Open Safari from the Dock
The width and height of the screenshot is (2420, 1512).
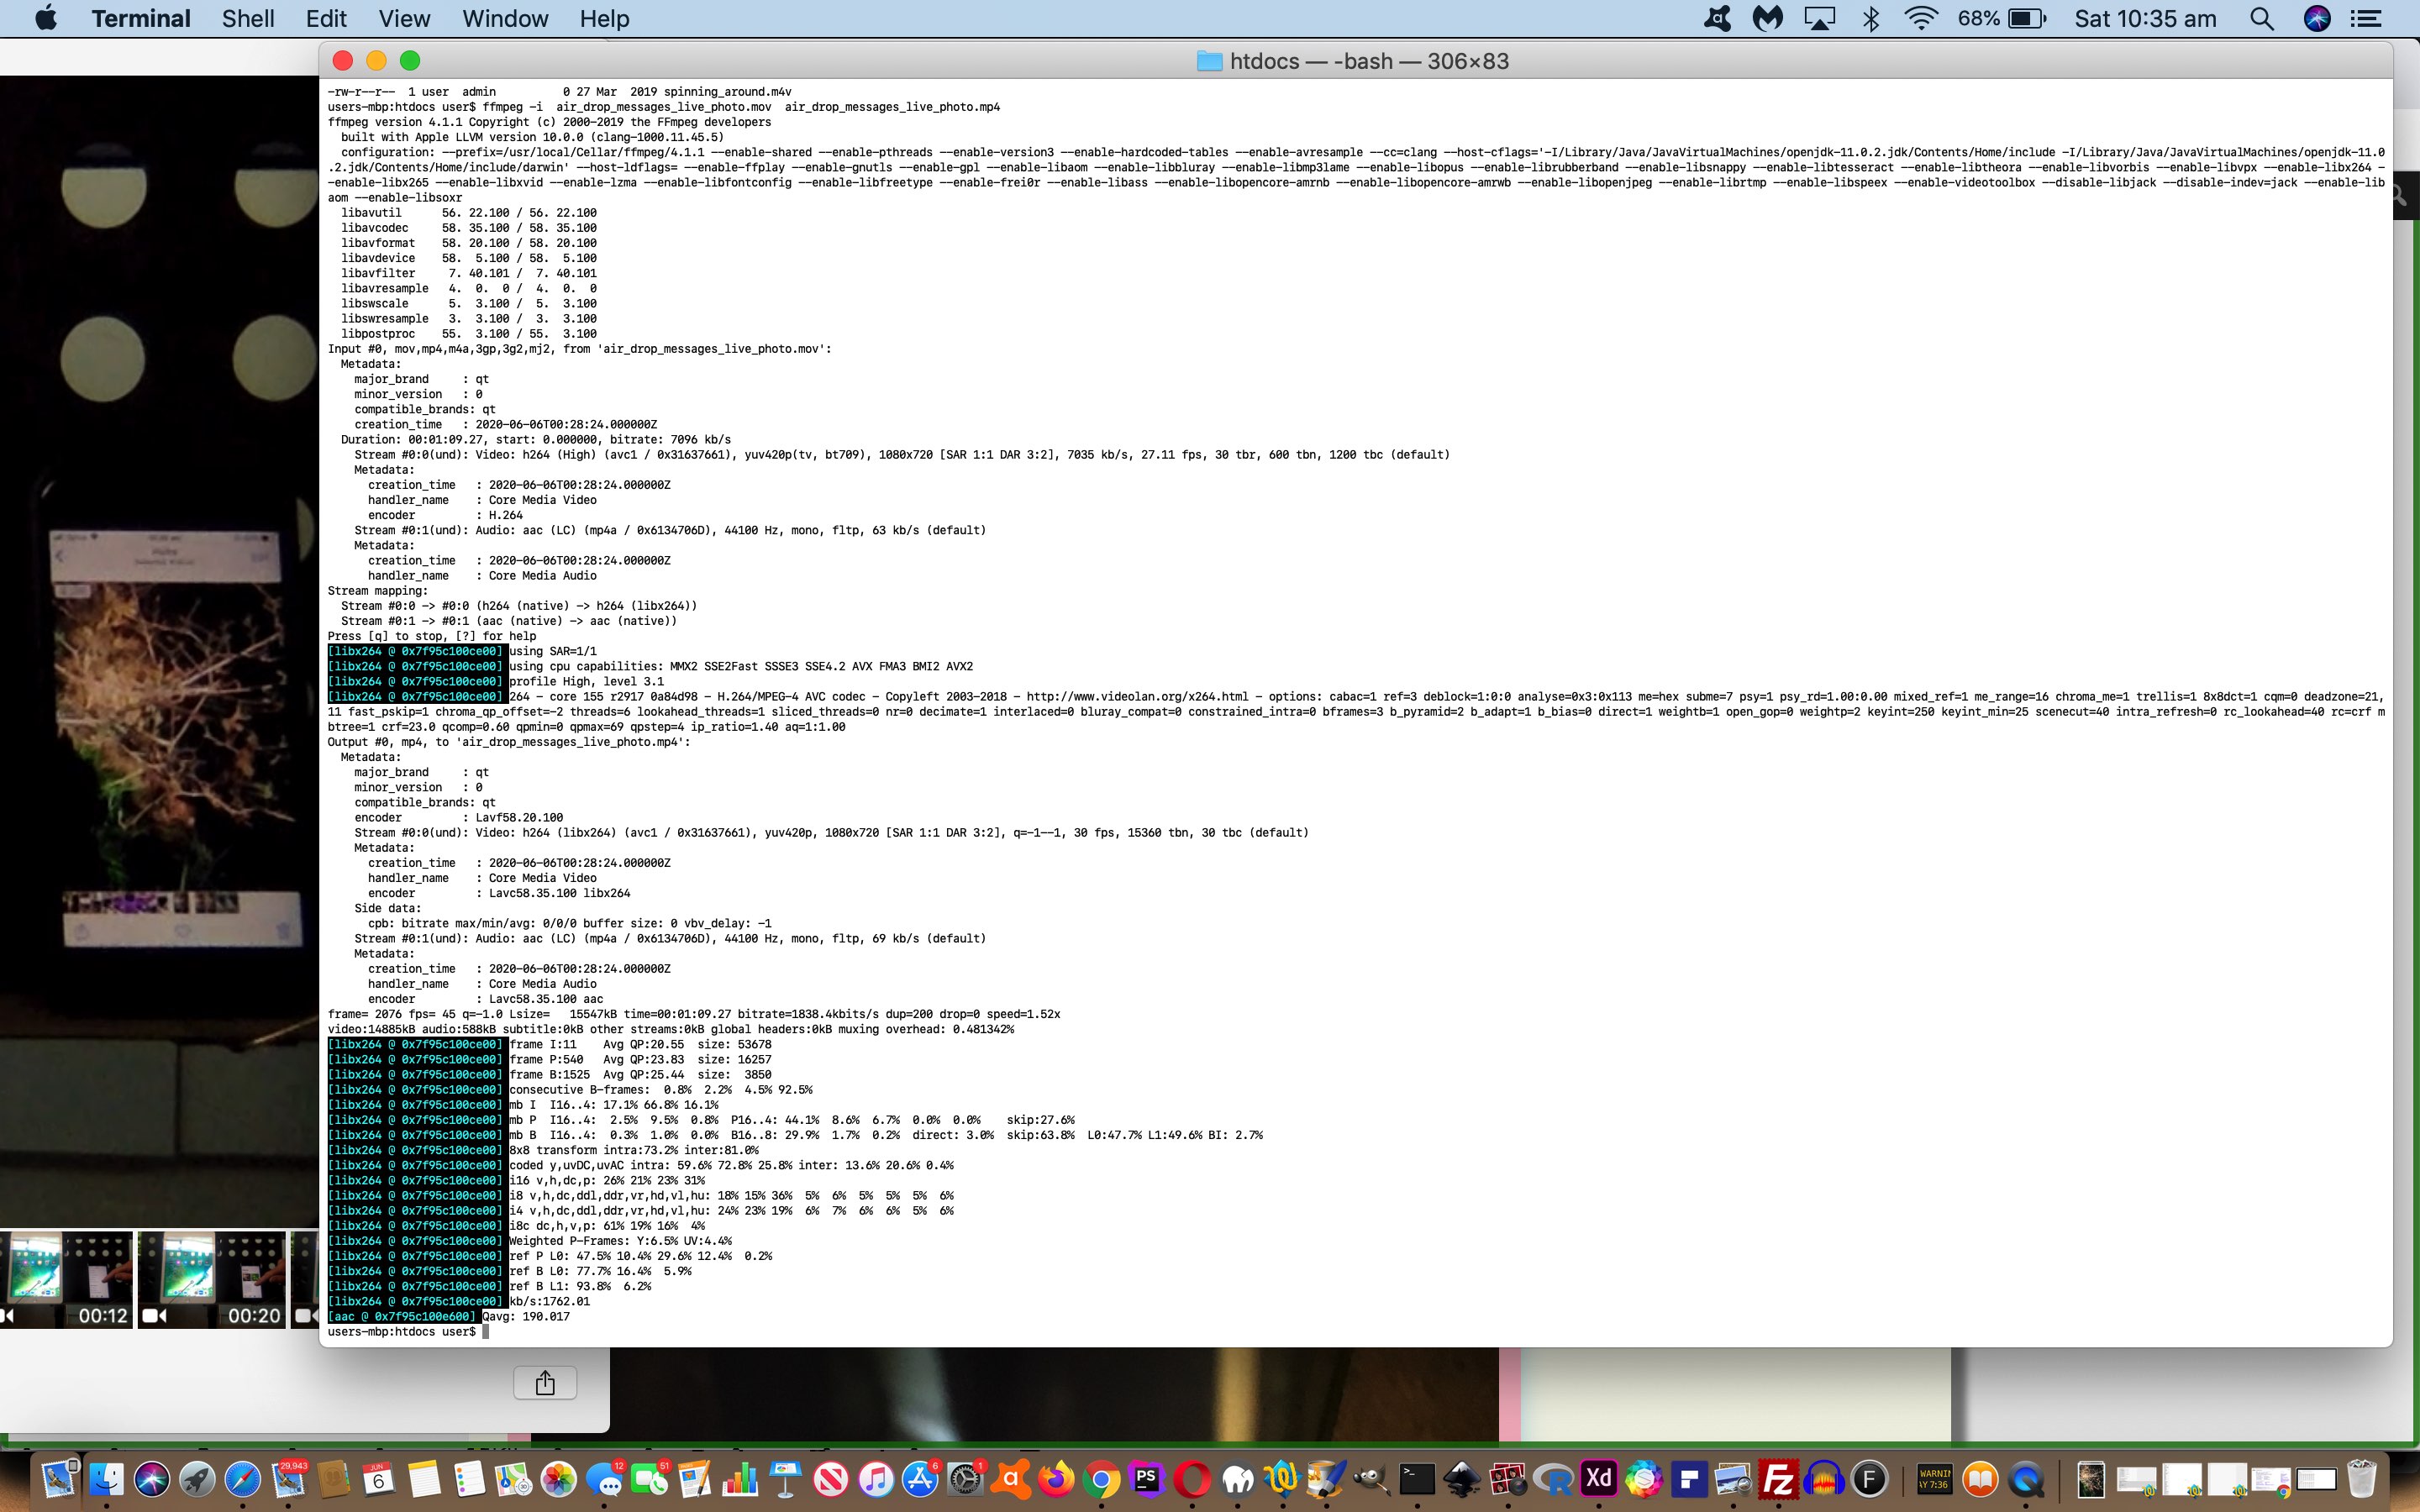(x=243, y=1479)
